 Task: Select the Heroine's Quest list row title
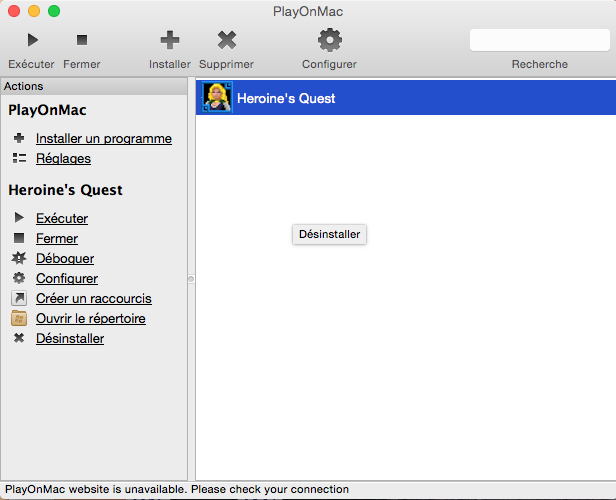[286, 98]
